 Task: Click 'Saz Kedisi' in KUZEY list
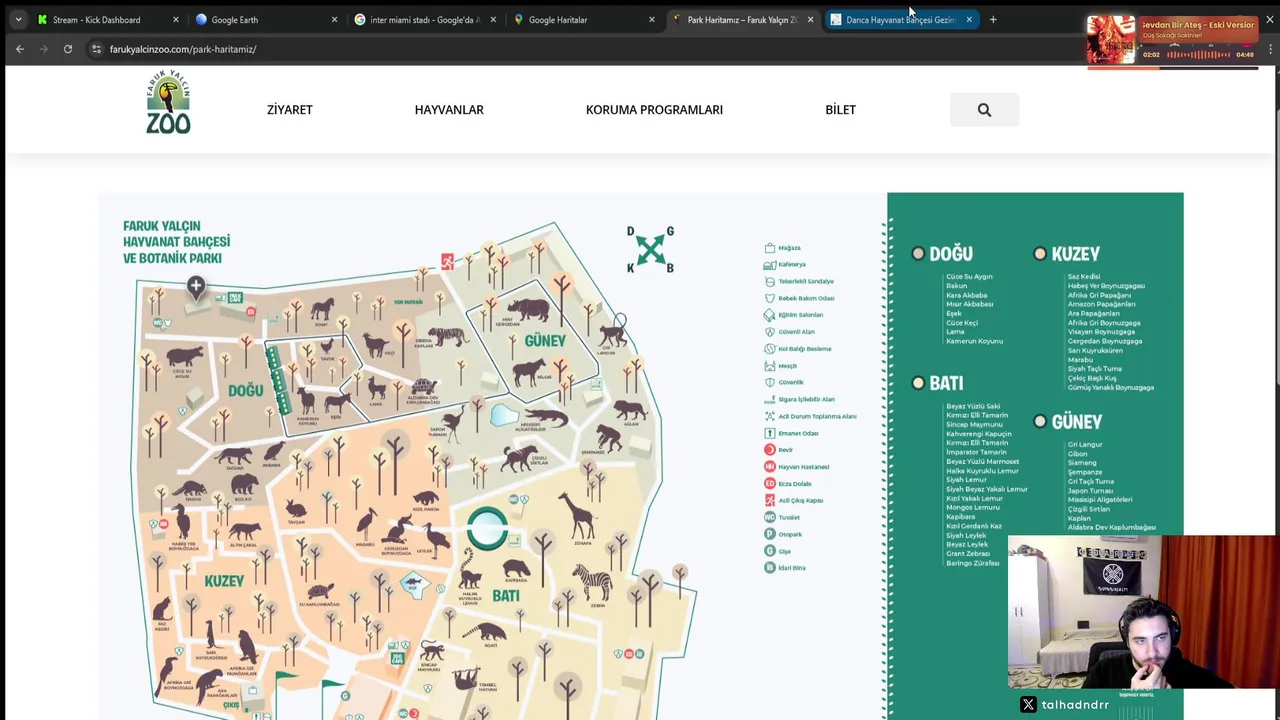[1084, 277]
